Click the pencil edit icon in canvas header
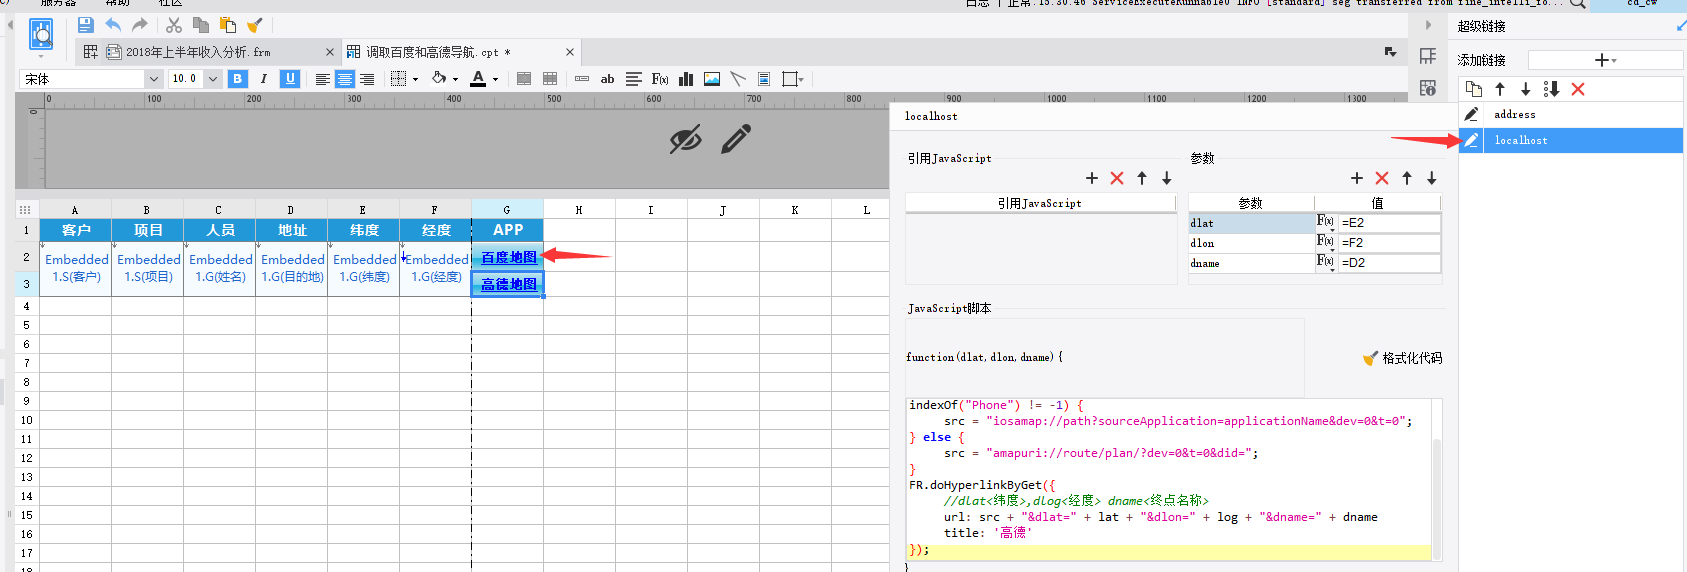The height and width of the screenshot is (572, 1687). 736,139
